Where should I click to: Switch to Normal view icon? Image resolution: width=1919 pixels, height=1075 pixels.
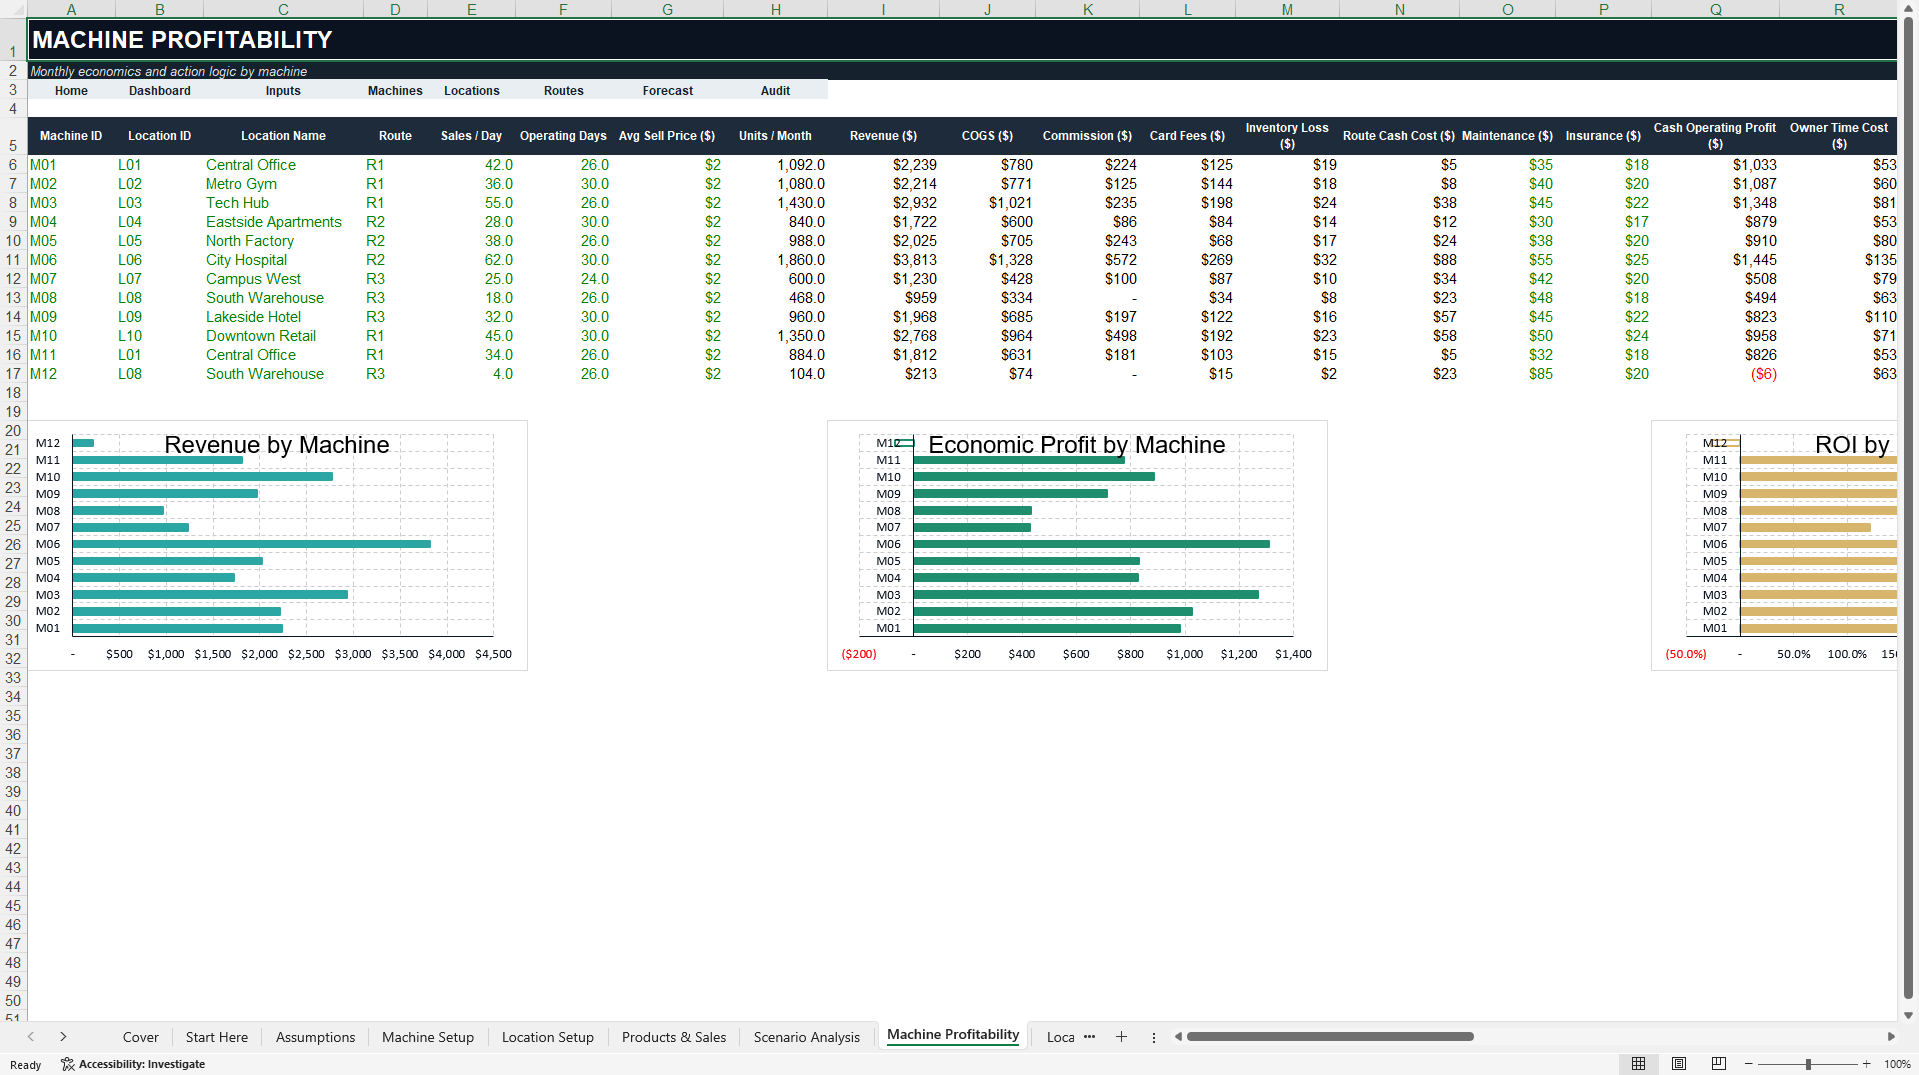coord(1638,1063)
